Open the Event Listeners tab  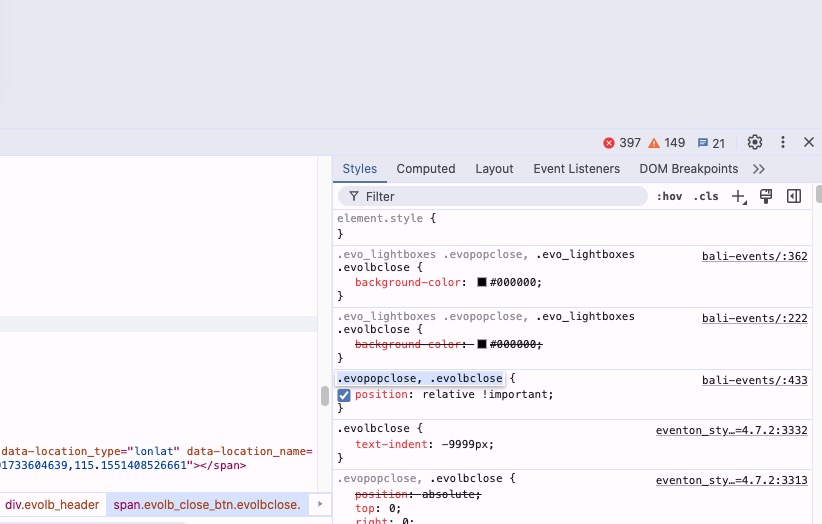coord(577,169)
